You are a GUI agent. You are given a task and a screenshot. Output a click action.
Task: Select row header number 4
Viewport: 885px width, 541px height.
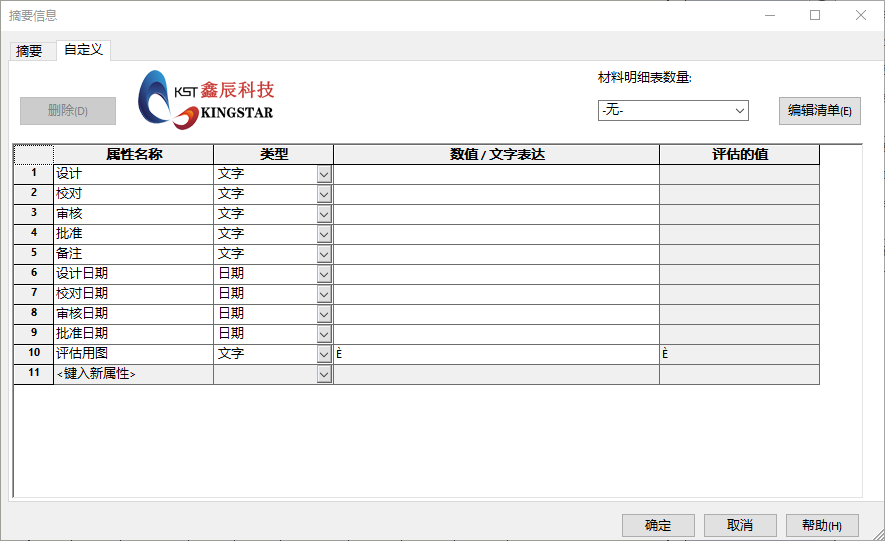point(33,234)
